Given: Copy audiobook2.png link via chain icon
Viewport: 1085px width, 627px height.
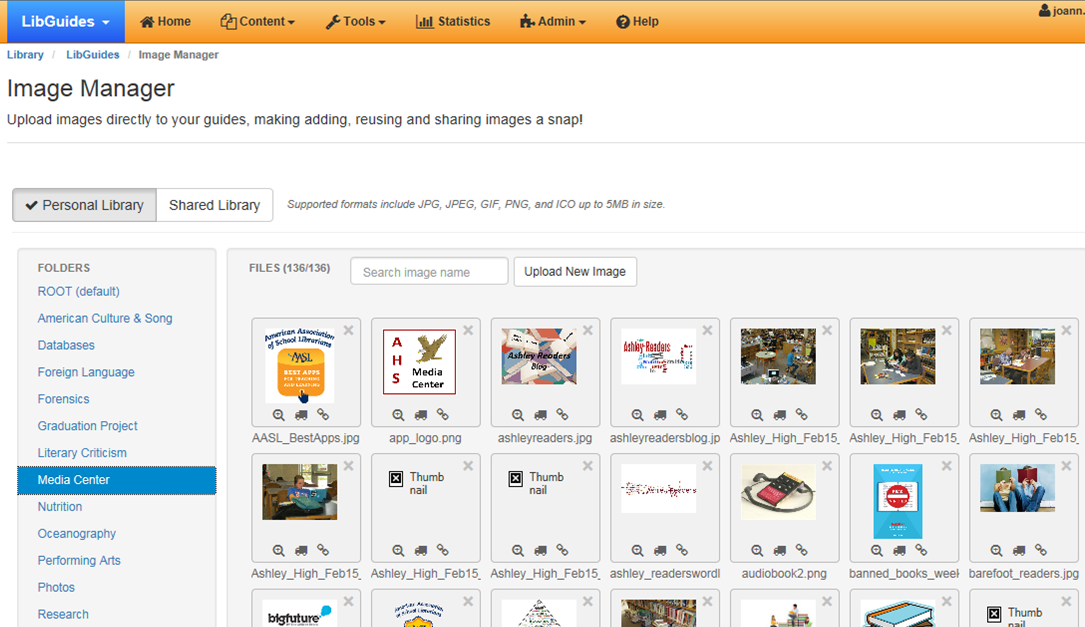Looking at the screenshot, I should pos(802,550).
